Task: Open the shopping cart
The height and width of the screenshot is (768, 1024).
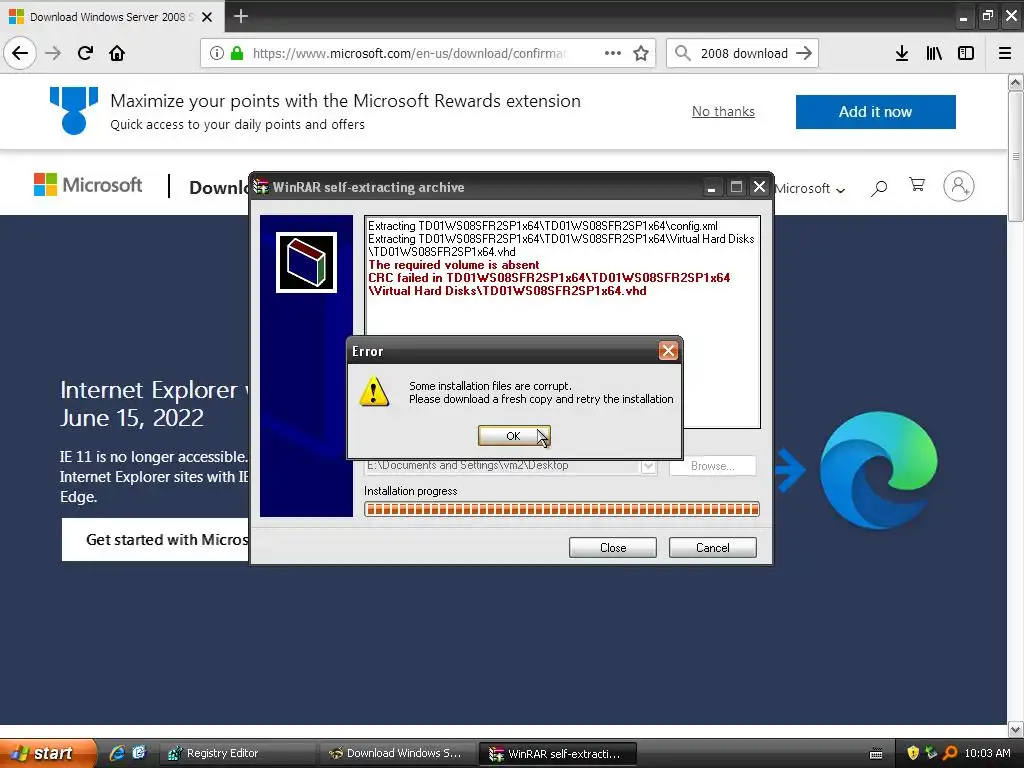Action: [917, 185]
